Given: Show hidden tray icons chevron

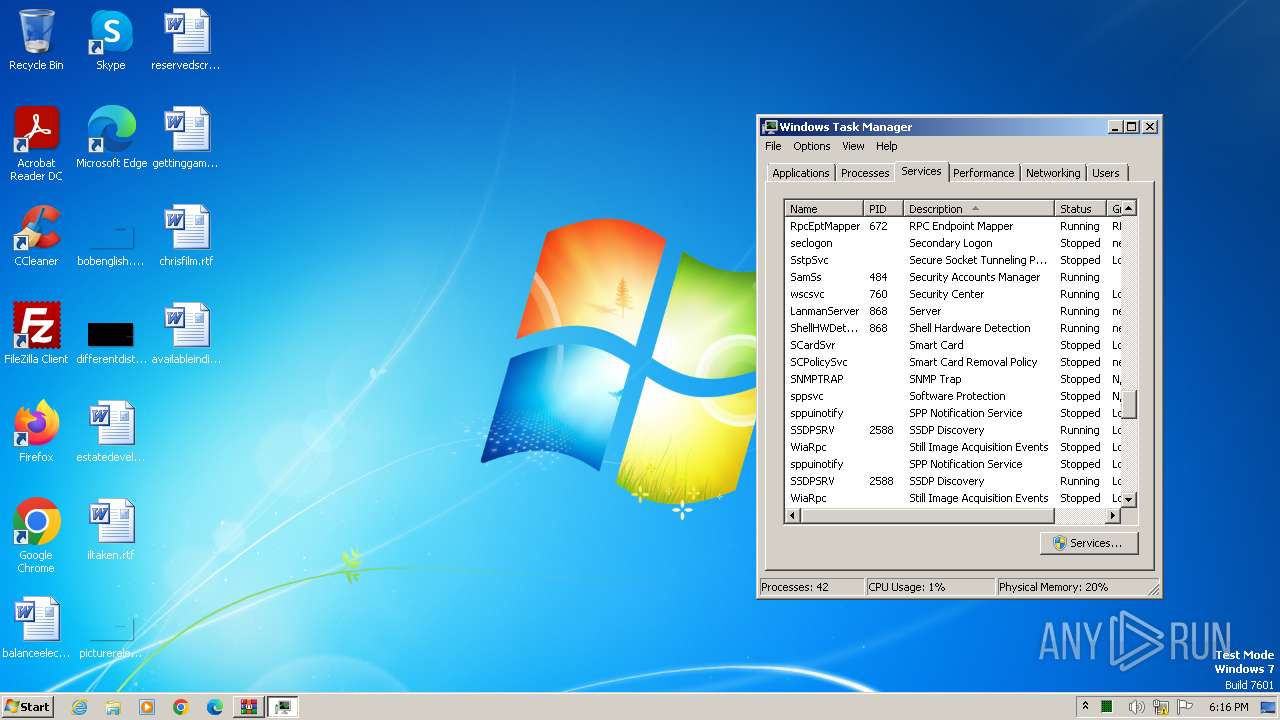Looking at the screenshot, I should (1086, 707).
